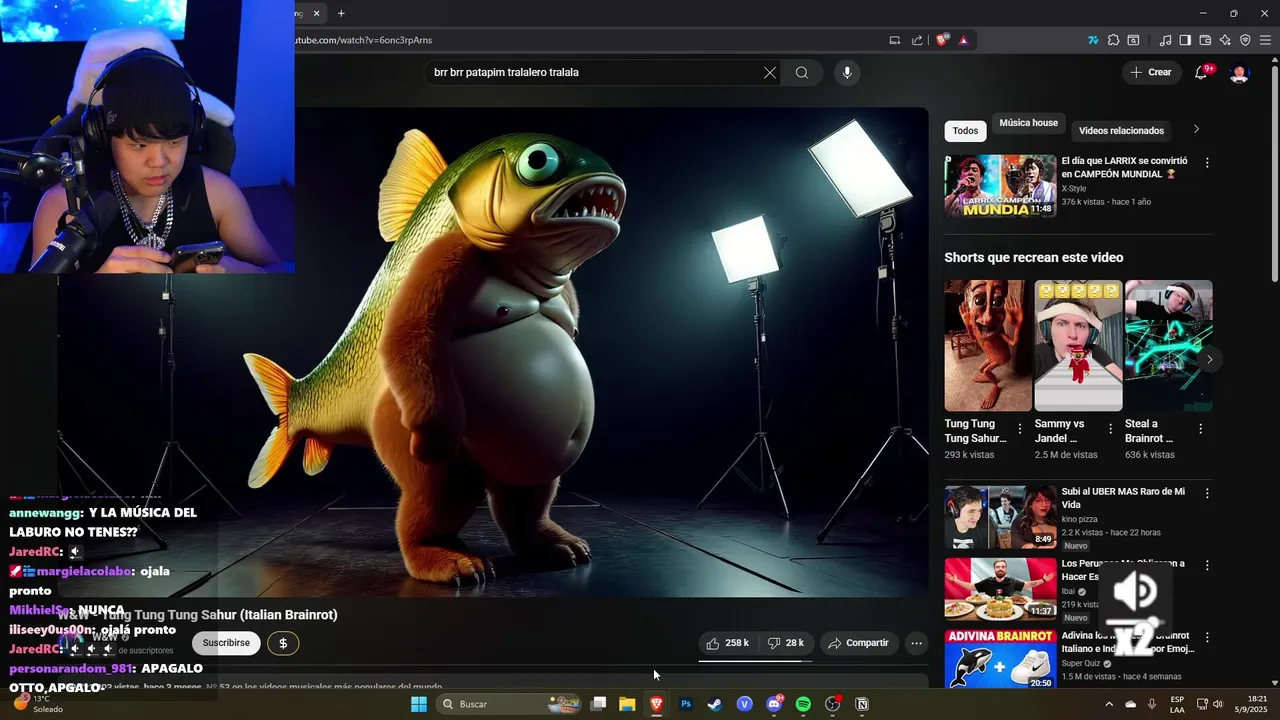The height and width of the screenshot is (720, 1280).
Task: Open the Brave playlist music note icon
Action: (1165, 40)
